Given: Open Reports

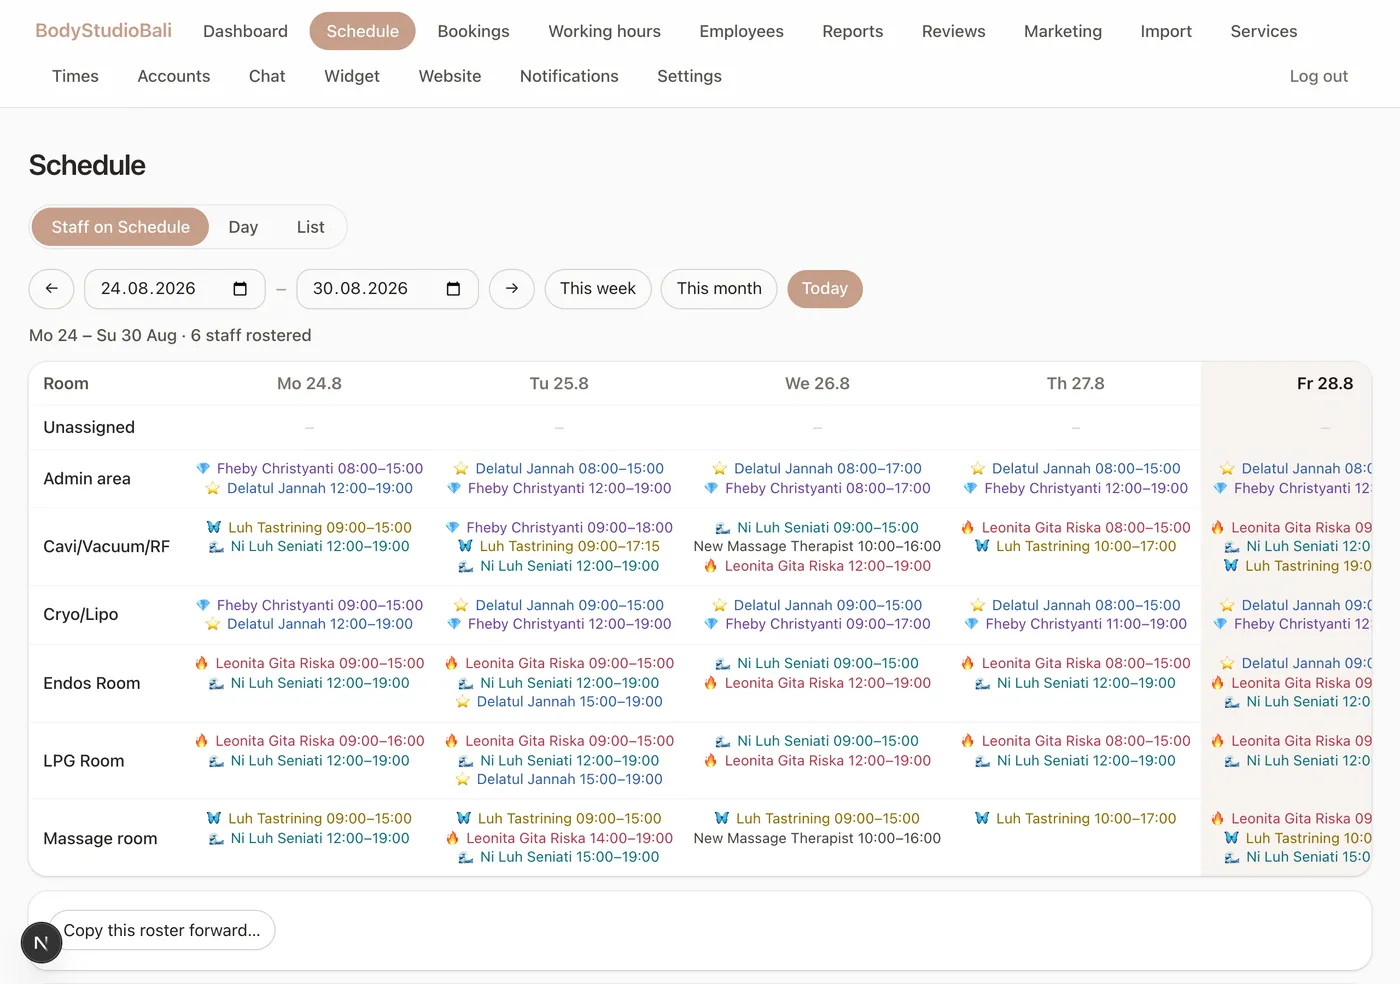Looking at the screenshot, I should tap(852, 31).
